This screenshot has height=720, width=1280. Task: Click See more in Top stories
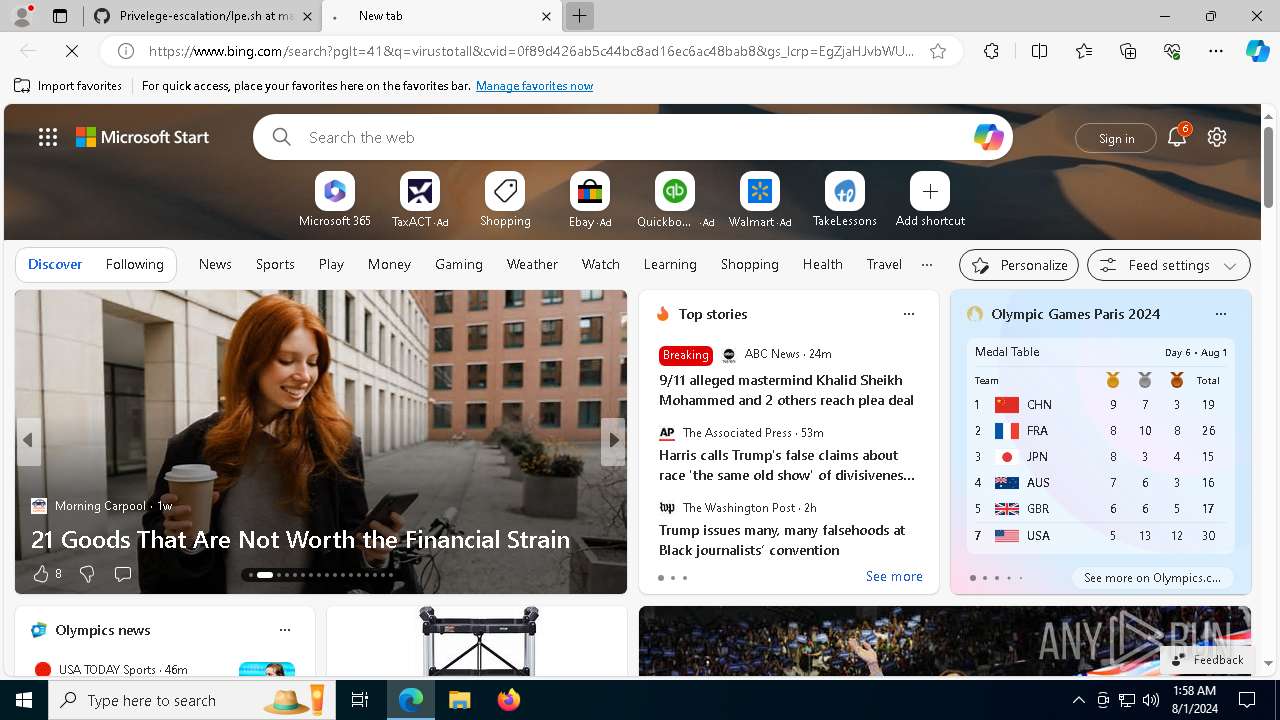click(x=894, y=576)
